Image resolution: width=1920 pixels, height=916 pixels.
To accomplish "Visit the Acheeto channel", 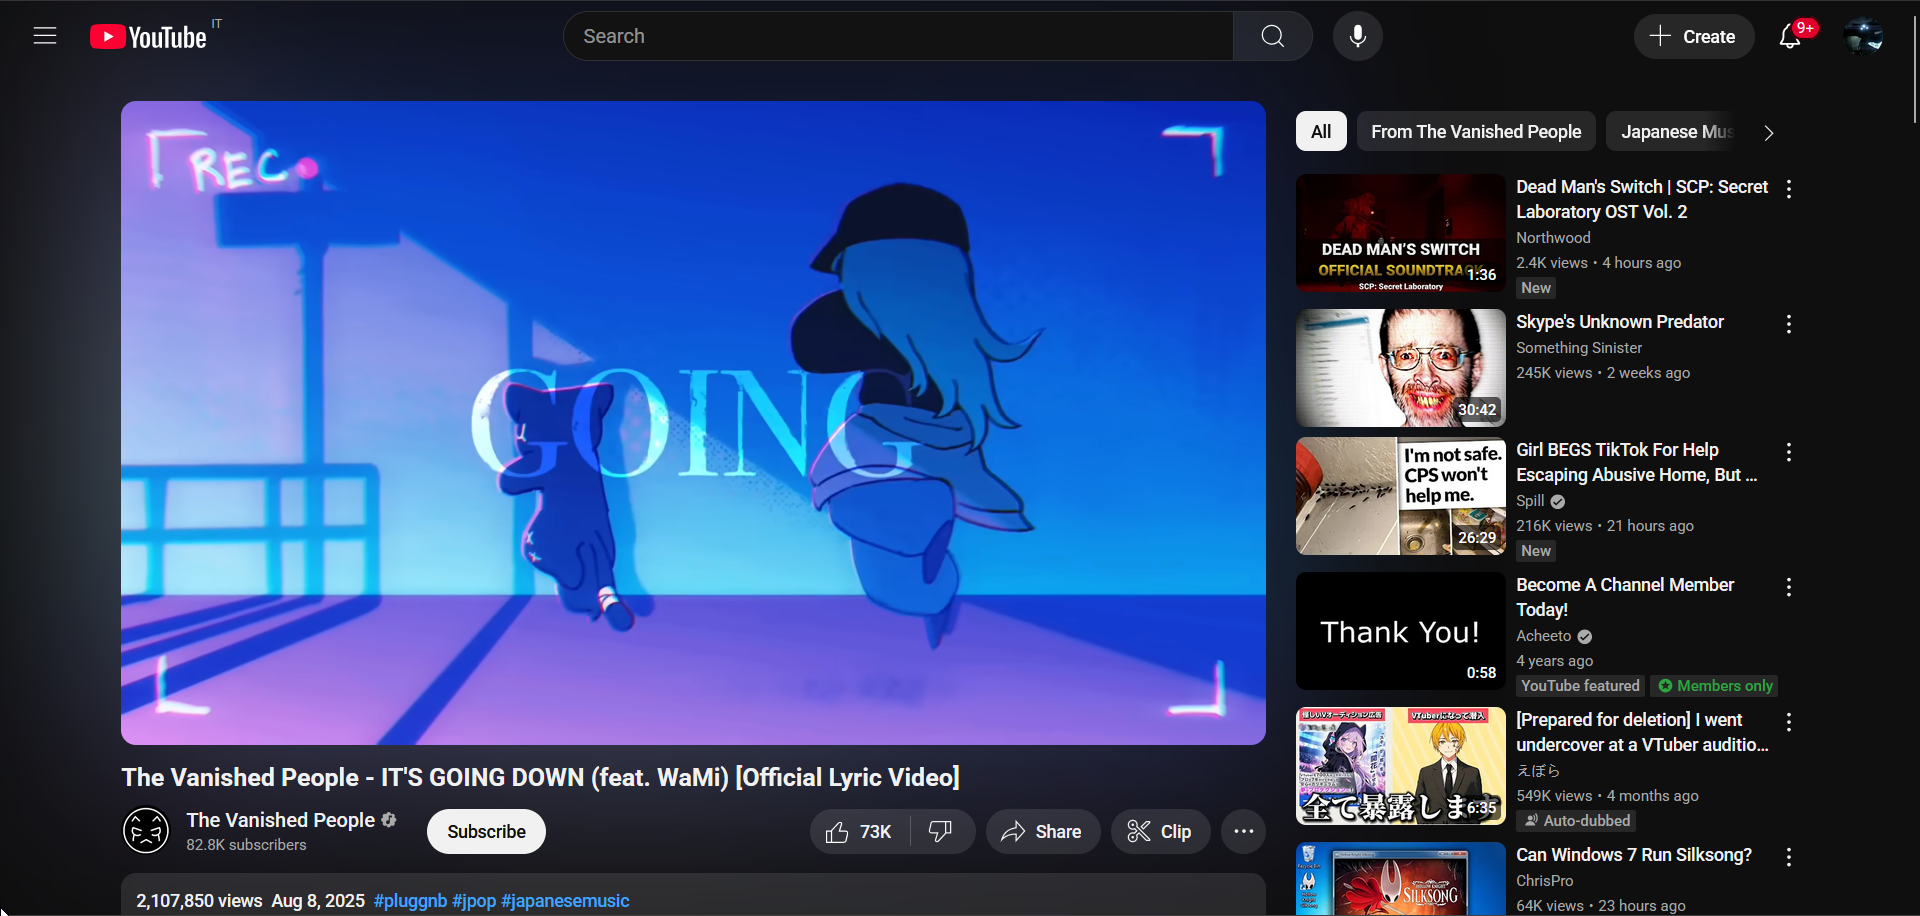I will click(1543, 636).
